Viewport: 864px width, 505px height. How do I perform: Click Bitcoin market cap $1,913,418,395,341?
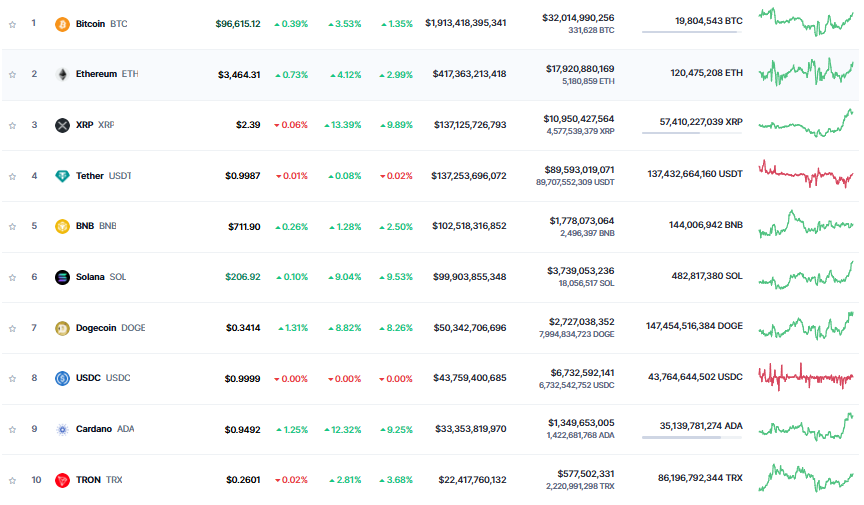click(x=466, y=23)
